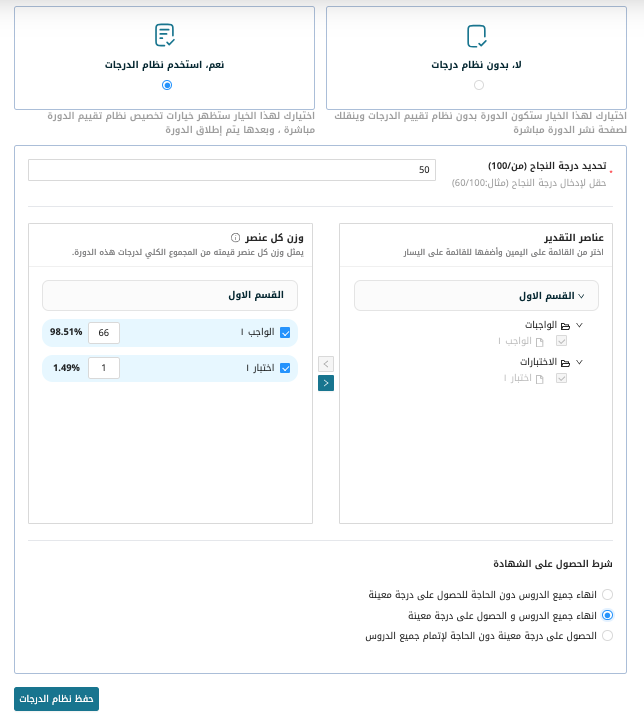Select the نعم، استخدم نظام الدرجات option card

point(164,57)
